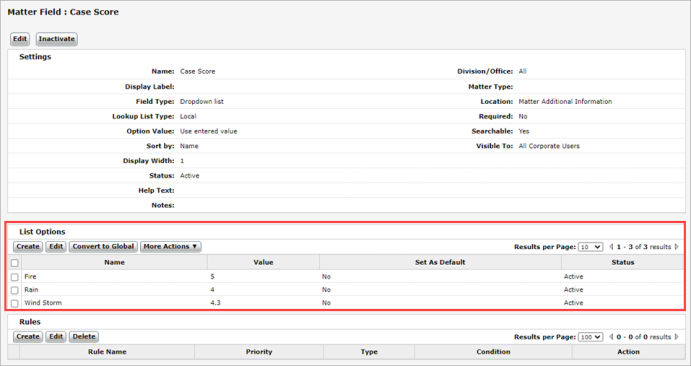
Task: Click Edit in the Rules section
Action: [56, 336]
